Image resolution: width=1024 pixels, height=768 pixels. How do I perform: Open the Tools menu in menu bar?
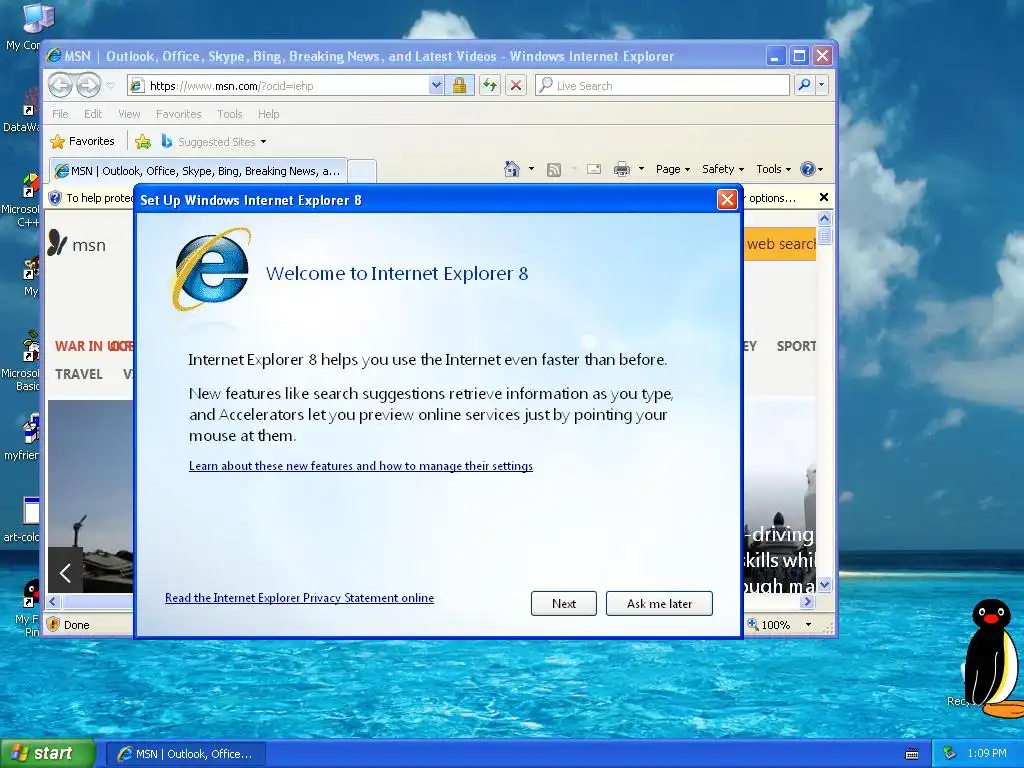[230, 114]
